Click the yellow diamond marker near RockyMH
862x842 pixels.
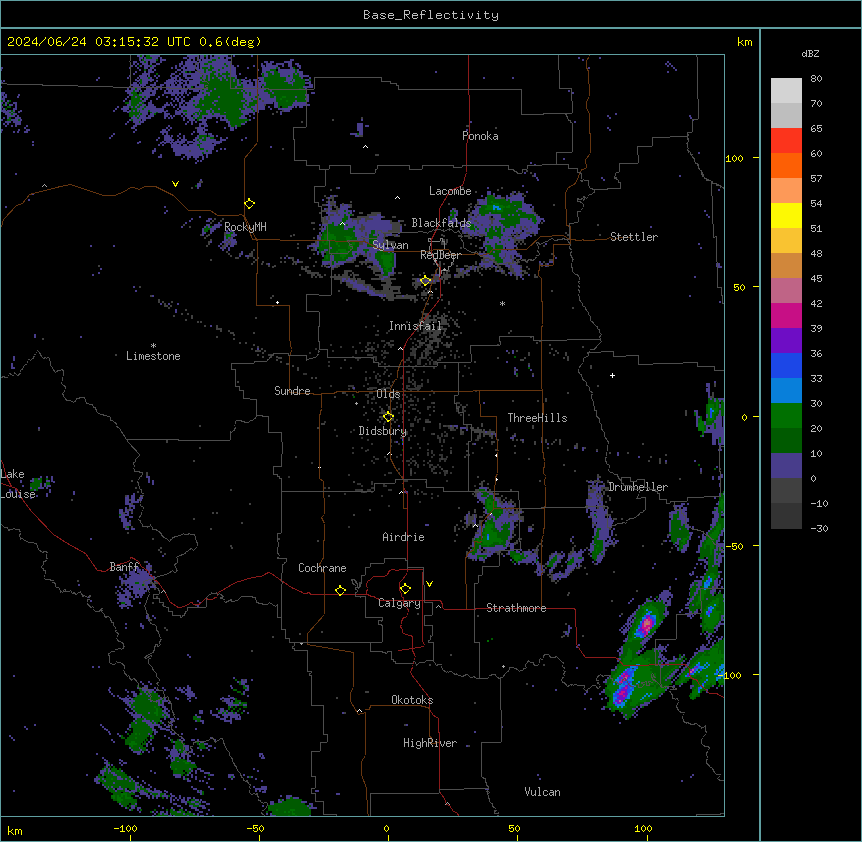coord(250,204)
